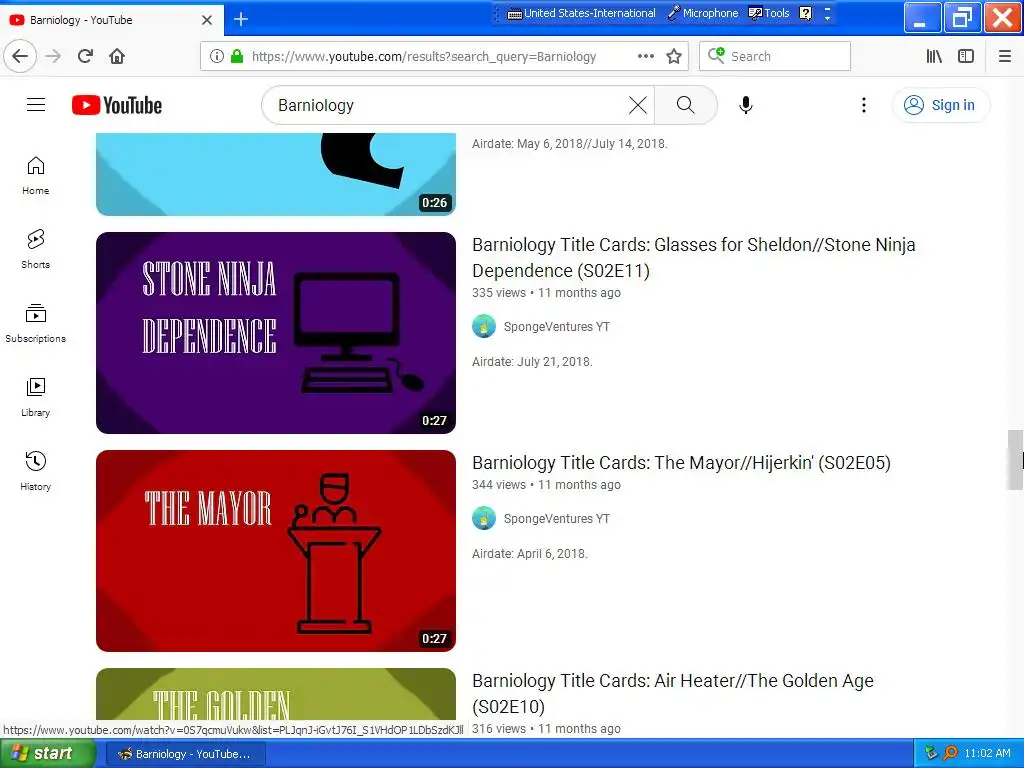The width and height of the screenshot is (1024, 768).
Task: Open the YouTube guide hamburger menu
Action: point(36,105)
